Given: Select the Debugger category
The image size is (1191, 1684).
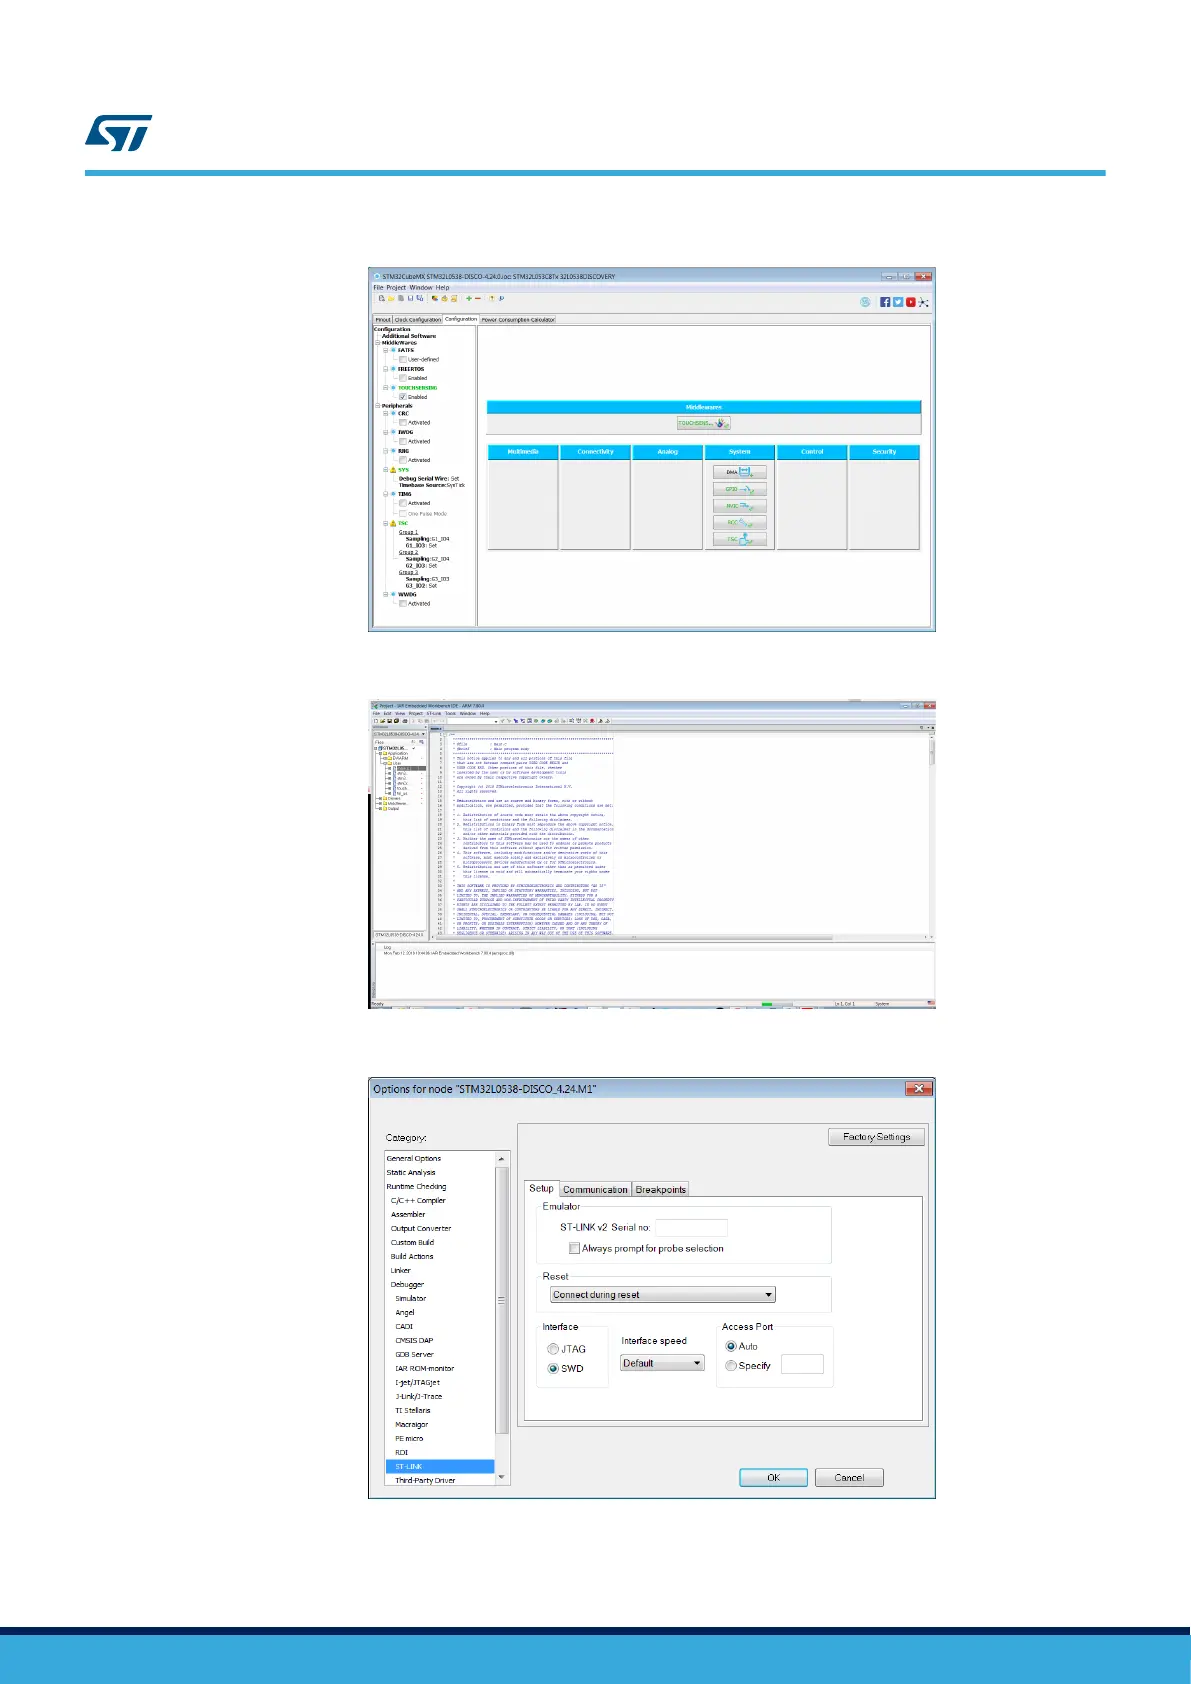Looking at the screenshot, I should point(407,1284).
